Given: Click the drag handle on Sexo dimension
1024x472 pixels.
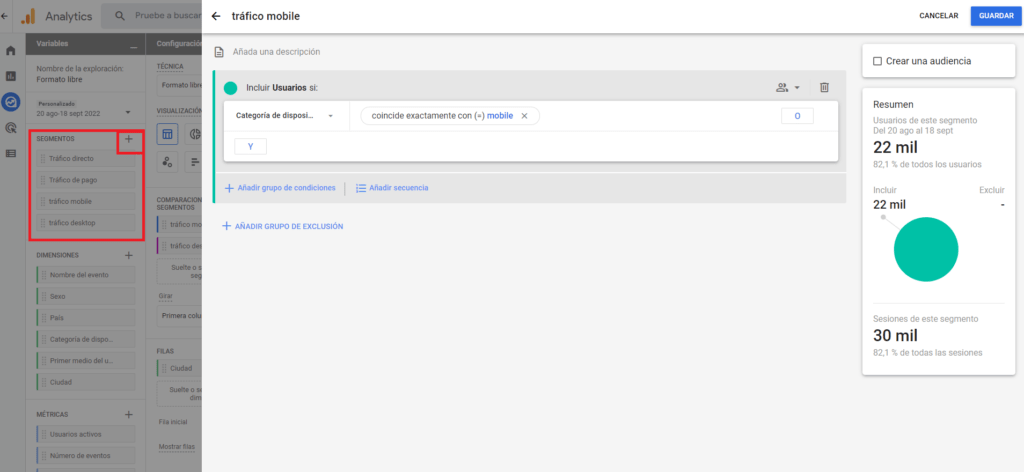Looking at the screenshot, I should click(x=44, y=296).
